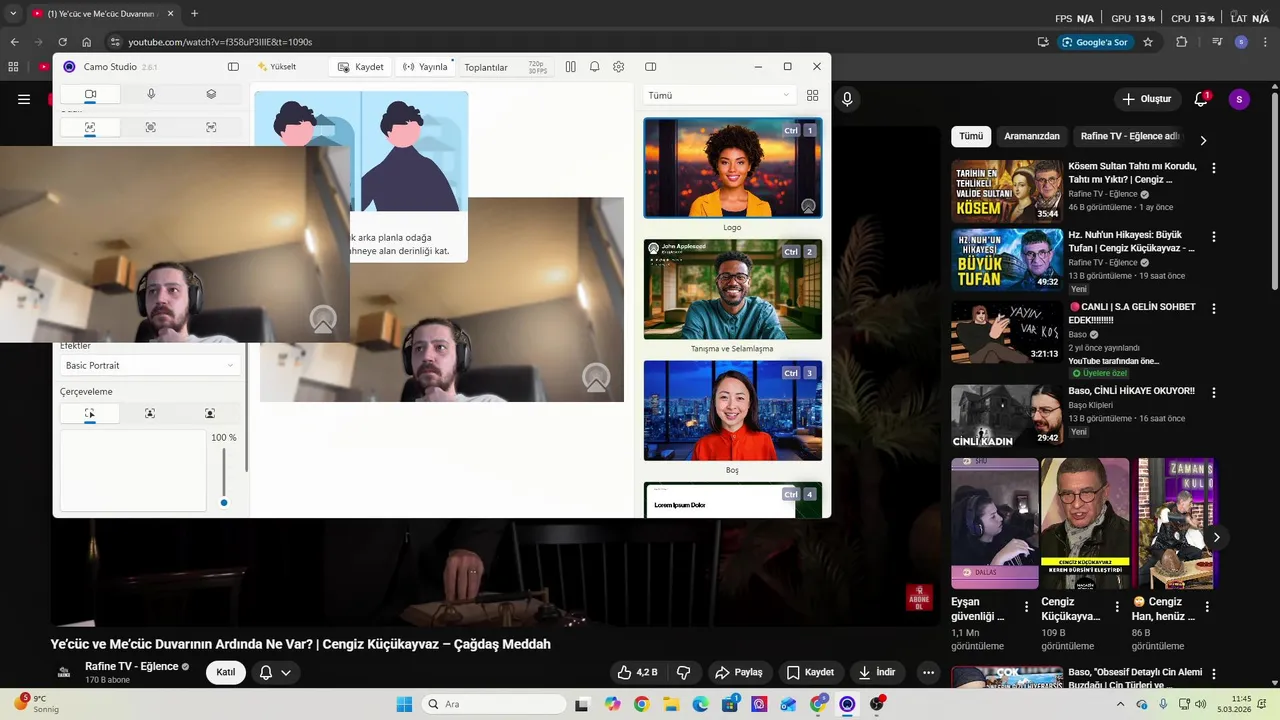Screen dimensions: 1280x720
Task: Open Kösem Sultan video recommendation
Action: click(1007, 191)
